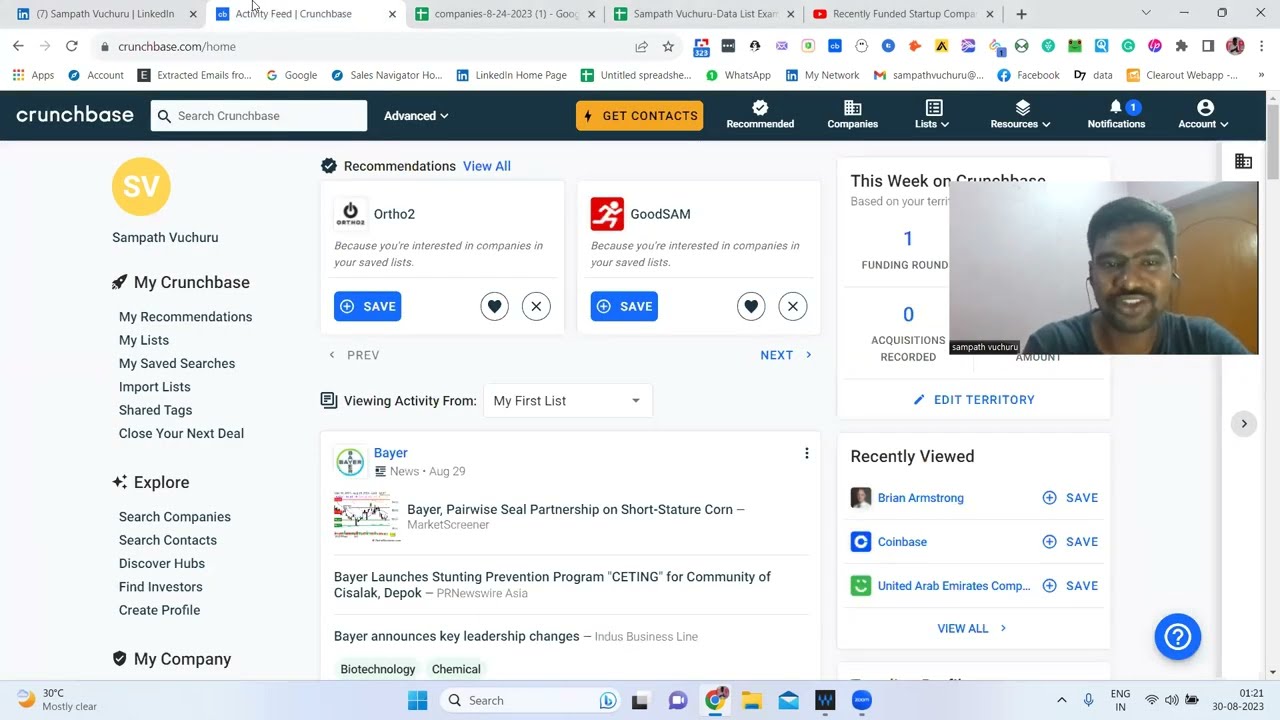Expand the Resources menu in navbar

pos(1021,114)
